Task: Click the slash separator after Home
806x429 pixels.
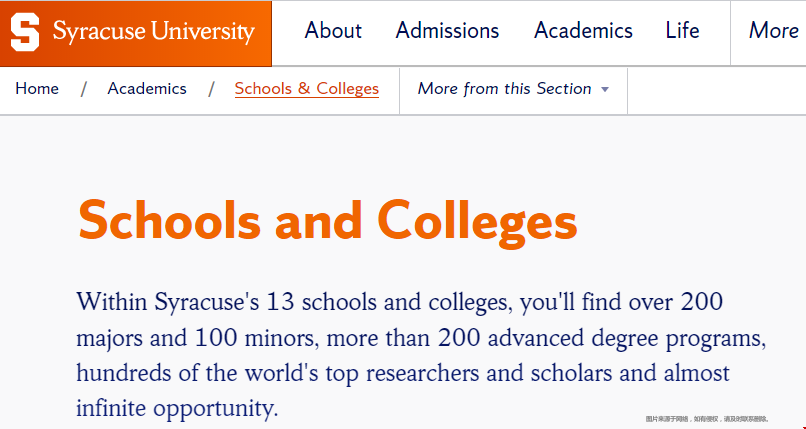Action: pyautogui.click(x=83, y=89)
